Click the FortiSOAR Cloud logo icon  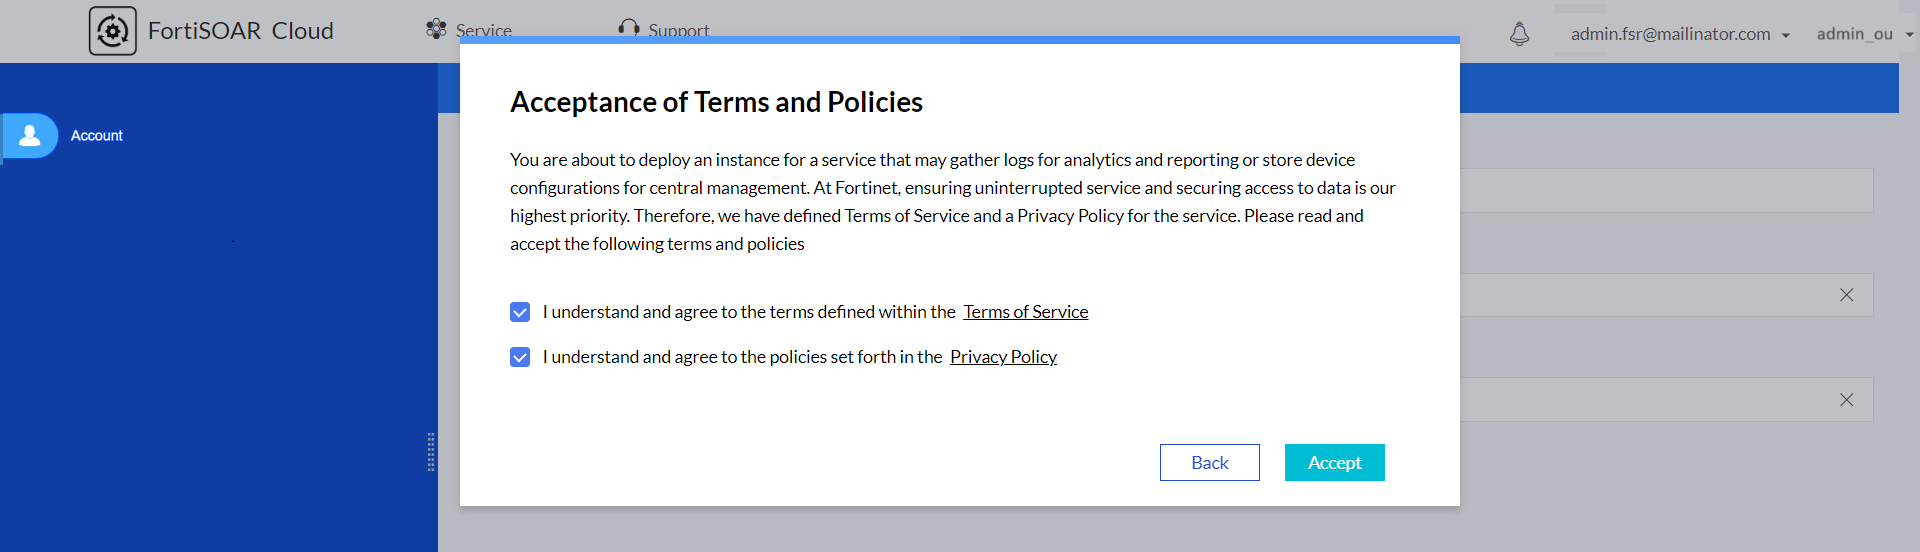pos(113,31)
